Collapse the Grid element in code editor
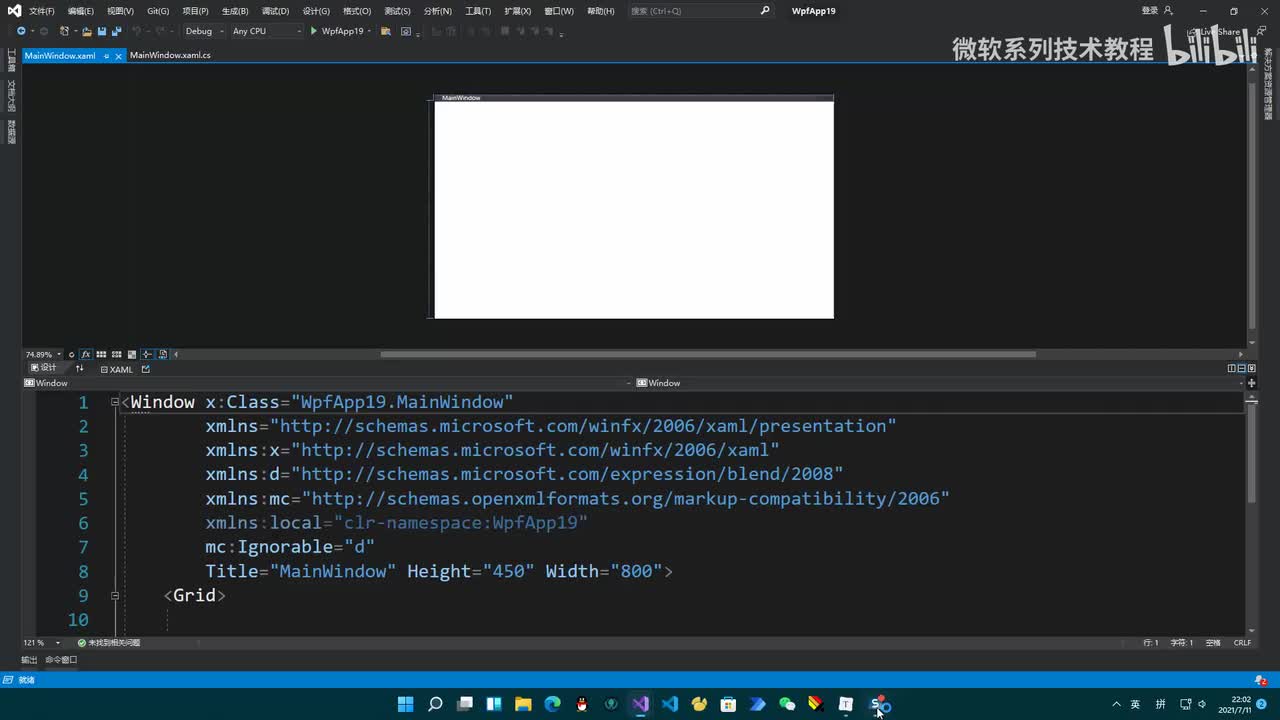 115,595
